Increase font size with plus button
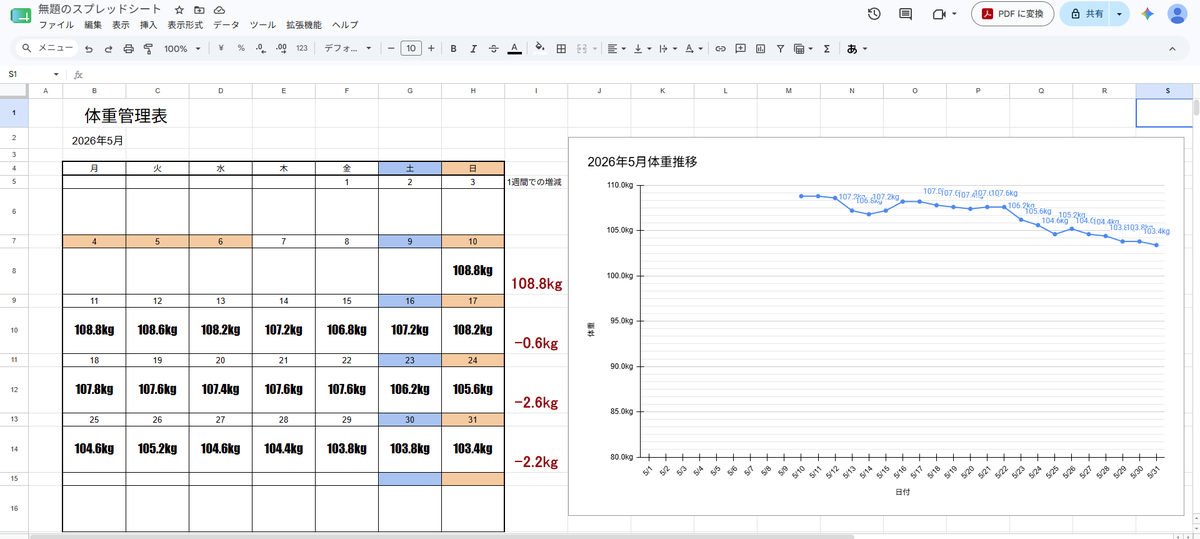 [431, 48]
